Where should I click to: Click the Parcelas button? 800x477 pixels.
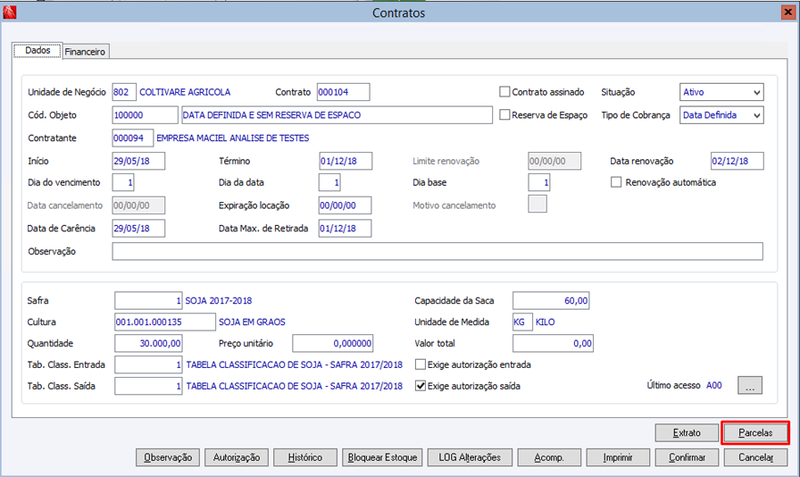click(755, 433)
